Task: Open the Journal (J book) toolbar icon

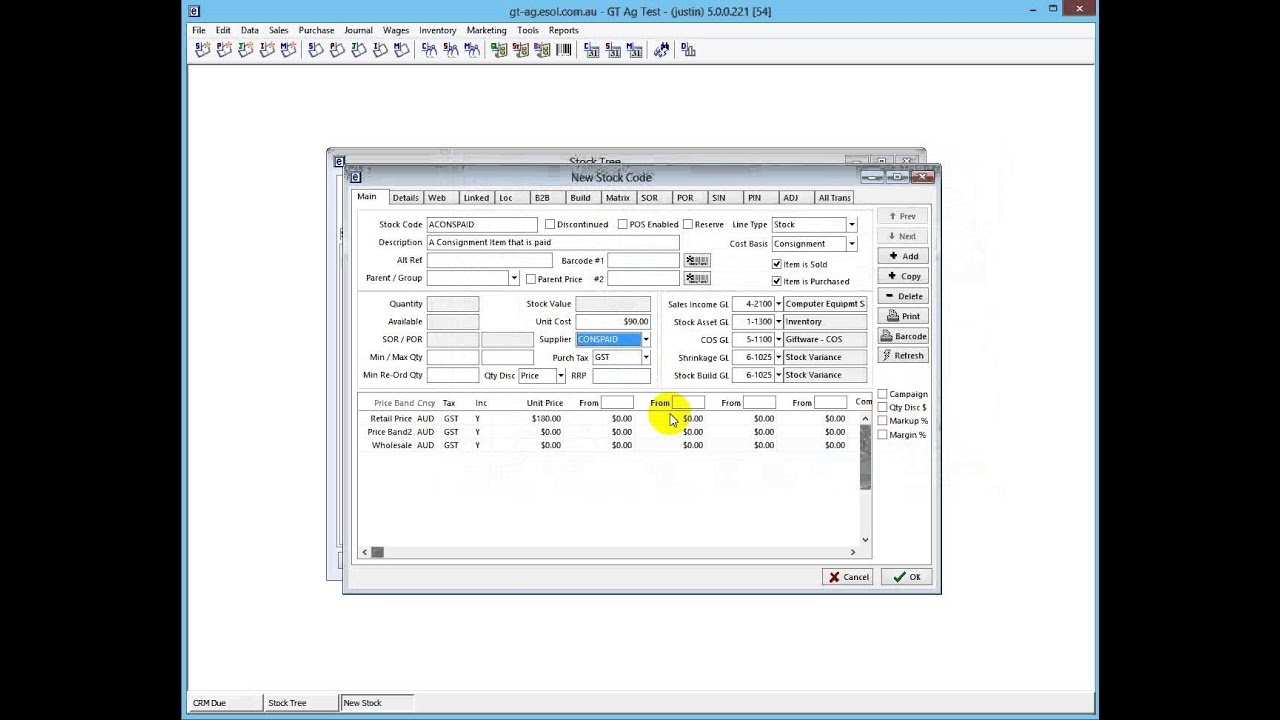Action: (358, 49)
